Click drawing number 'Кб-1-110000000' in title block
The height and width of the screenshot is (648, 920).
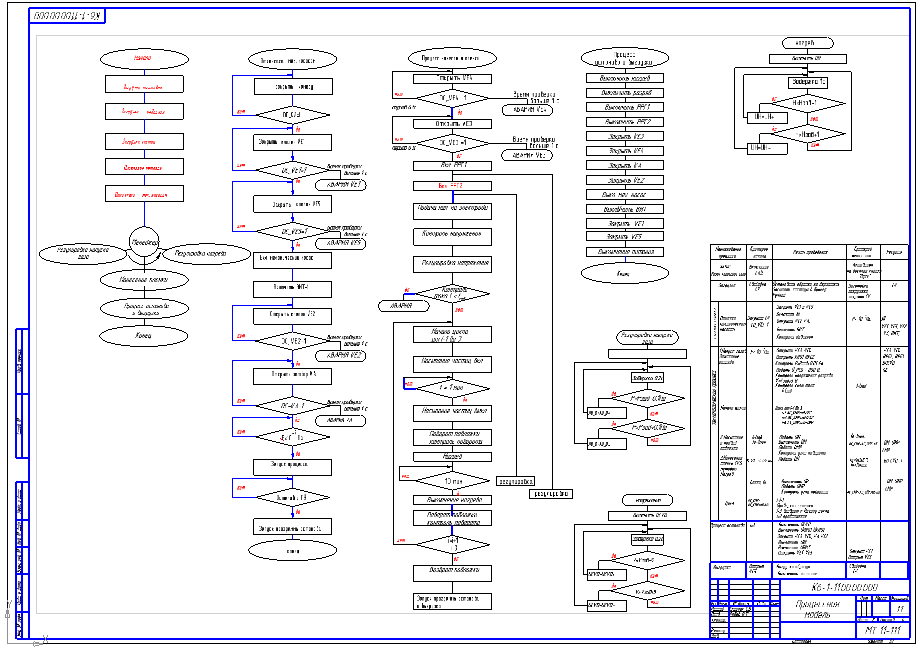(844, 588)
